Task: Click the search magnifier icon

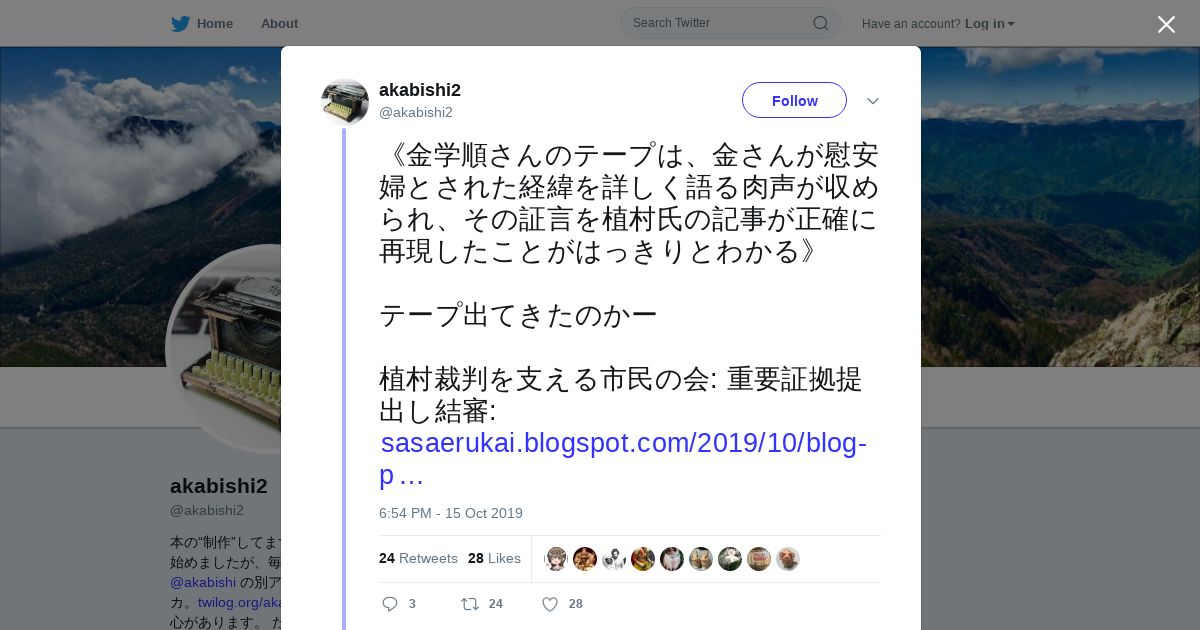Action: pos(820,23)
